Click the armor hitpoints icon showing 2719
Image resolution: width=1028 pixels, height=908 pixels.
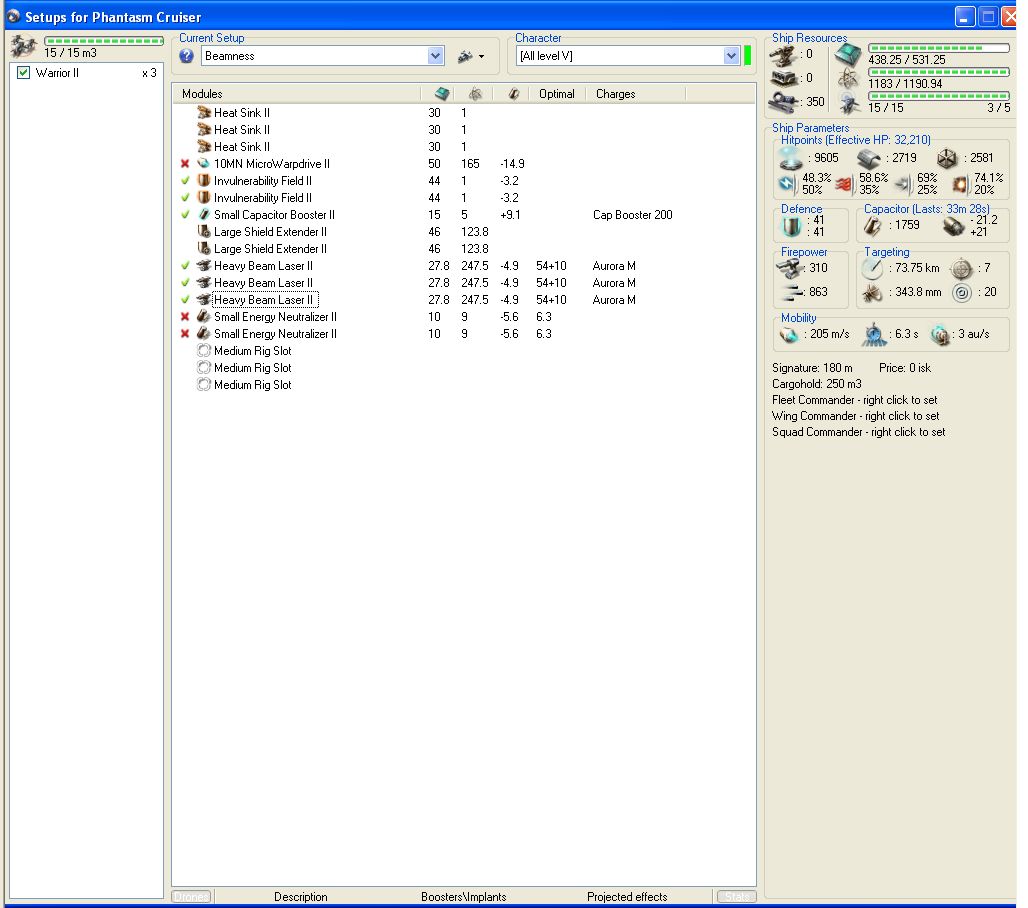click(869, 159)
